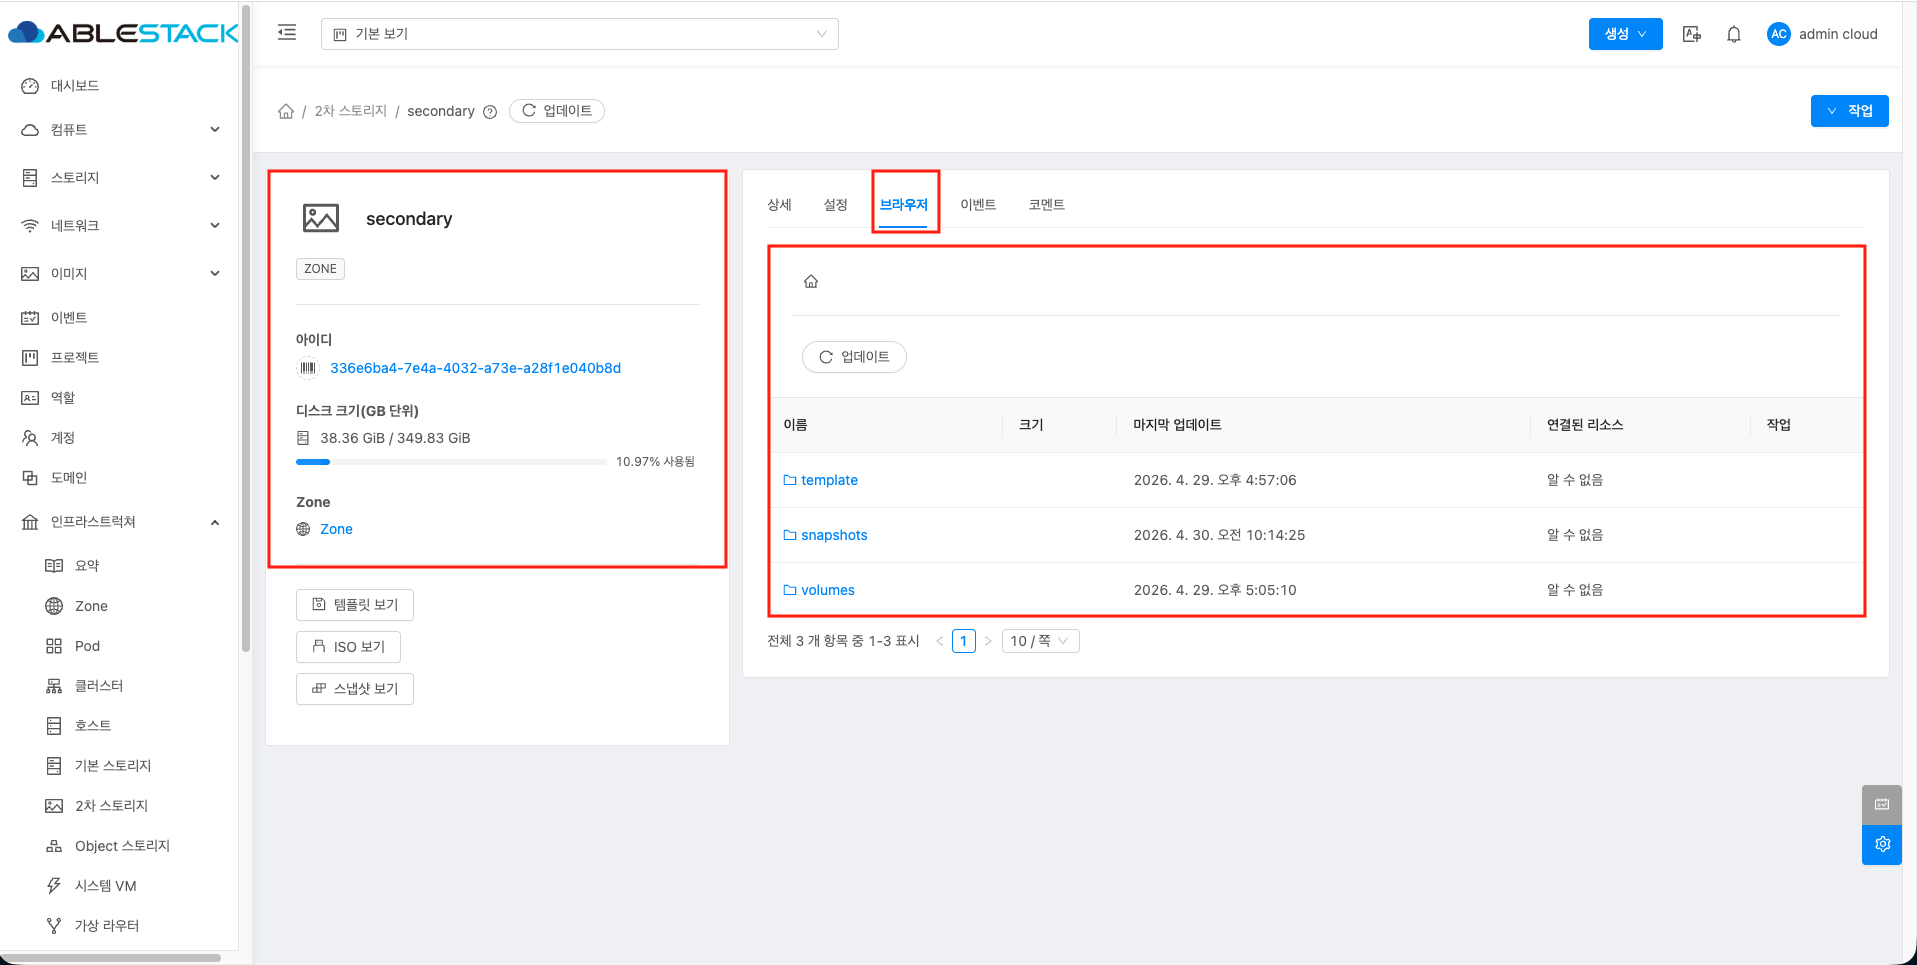Image resolution: width=1917 pixels, height=965 pixels.
Task: Click 템플릿 보기 button
Action: point(355,605)
